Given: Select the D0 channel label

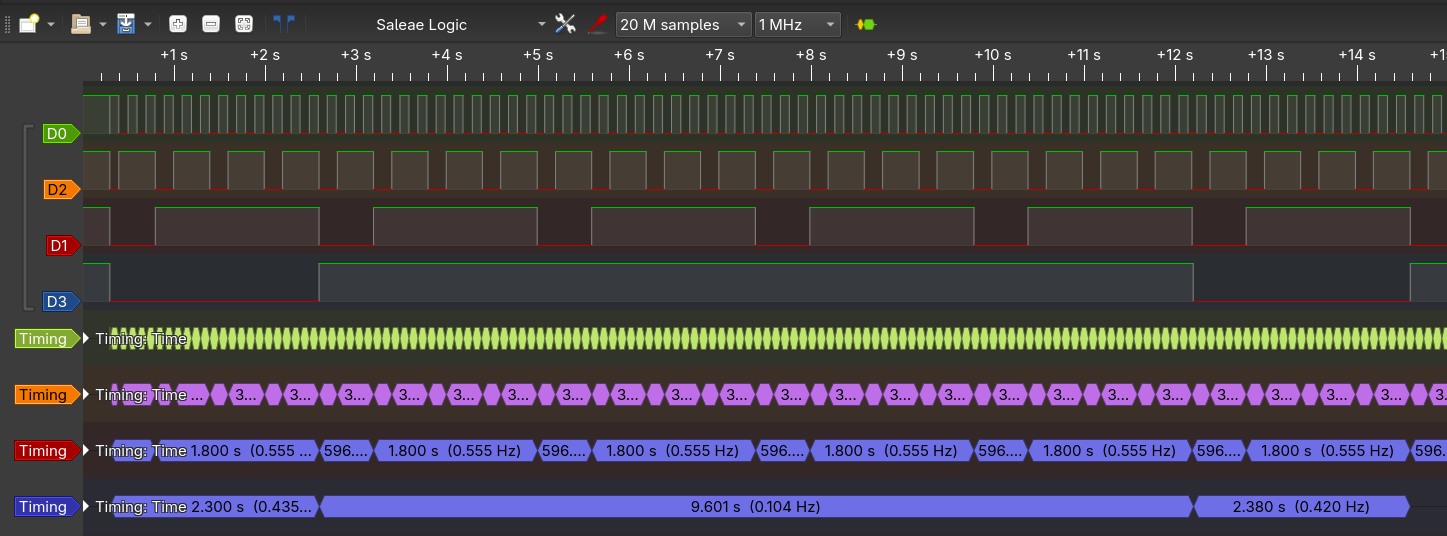Looking at the screenshot, I should pyautogui.click(x=58, y=133).
